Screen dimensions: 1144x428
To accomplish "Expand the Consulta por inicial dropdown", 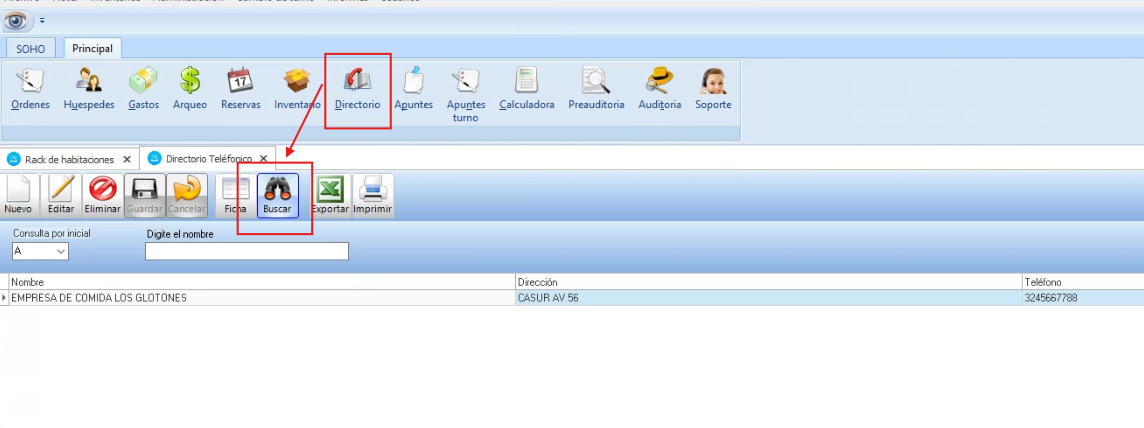I will [x=60, y=251].
